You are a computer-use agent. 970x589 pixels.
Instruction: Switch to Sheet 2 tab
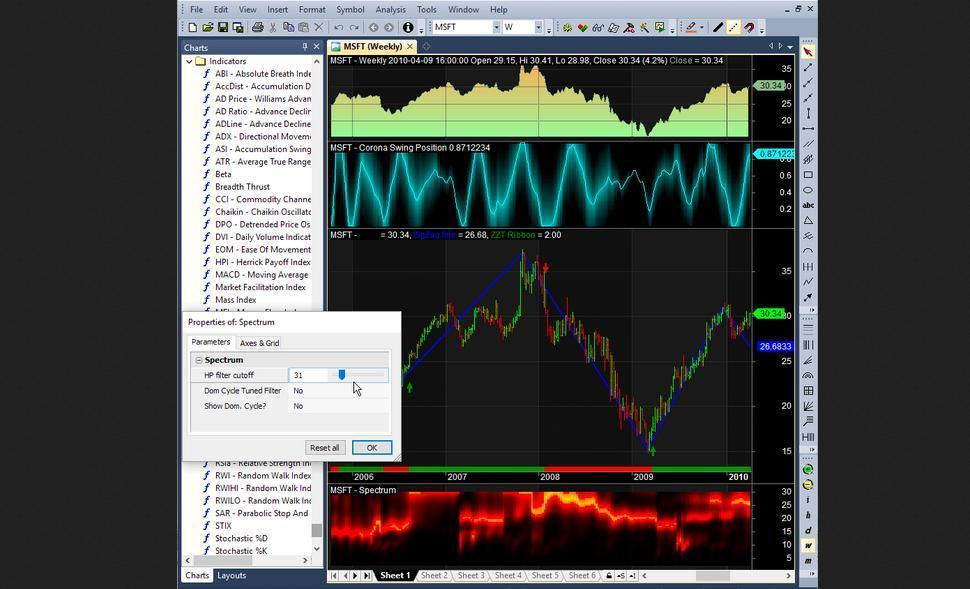(434, 575)
